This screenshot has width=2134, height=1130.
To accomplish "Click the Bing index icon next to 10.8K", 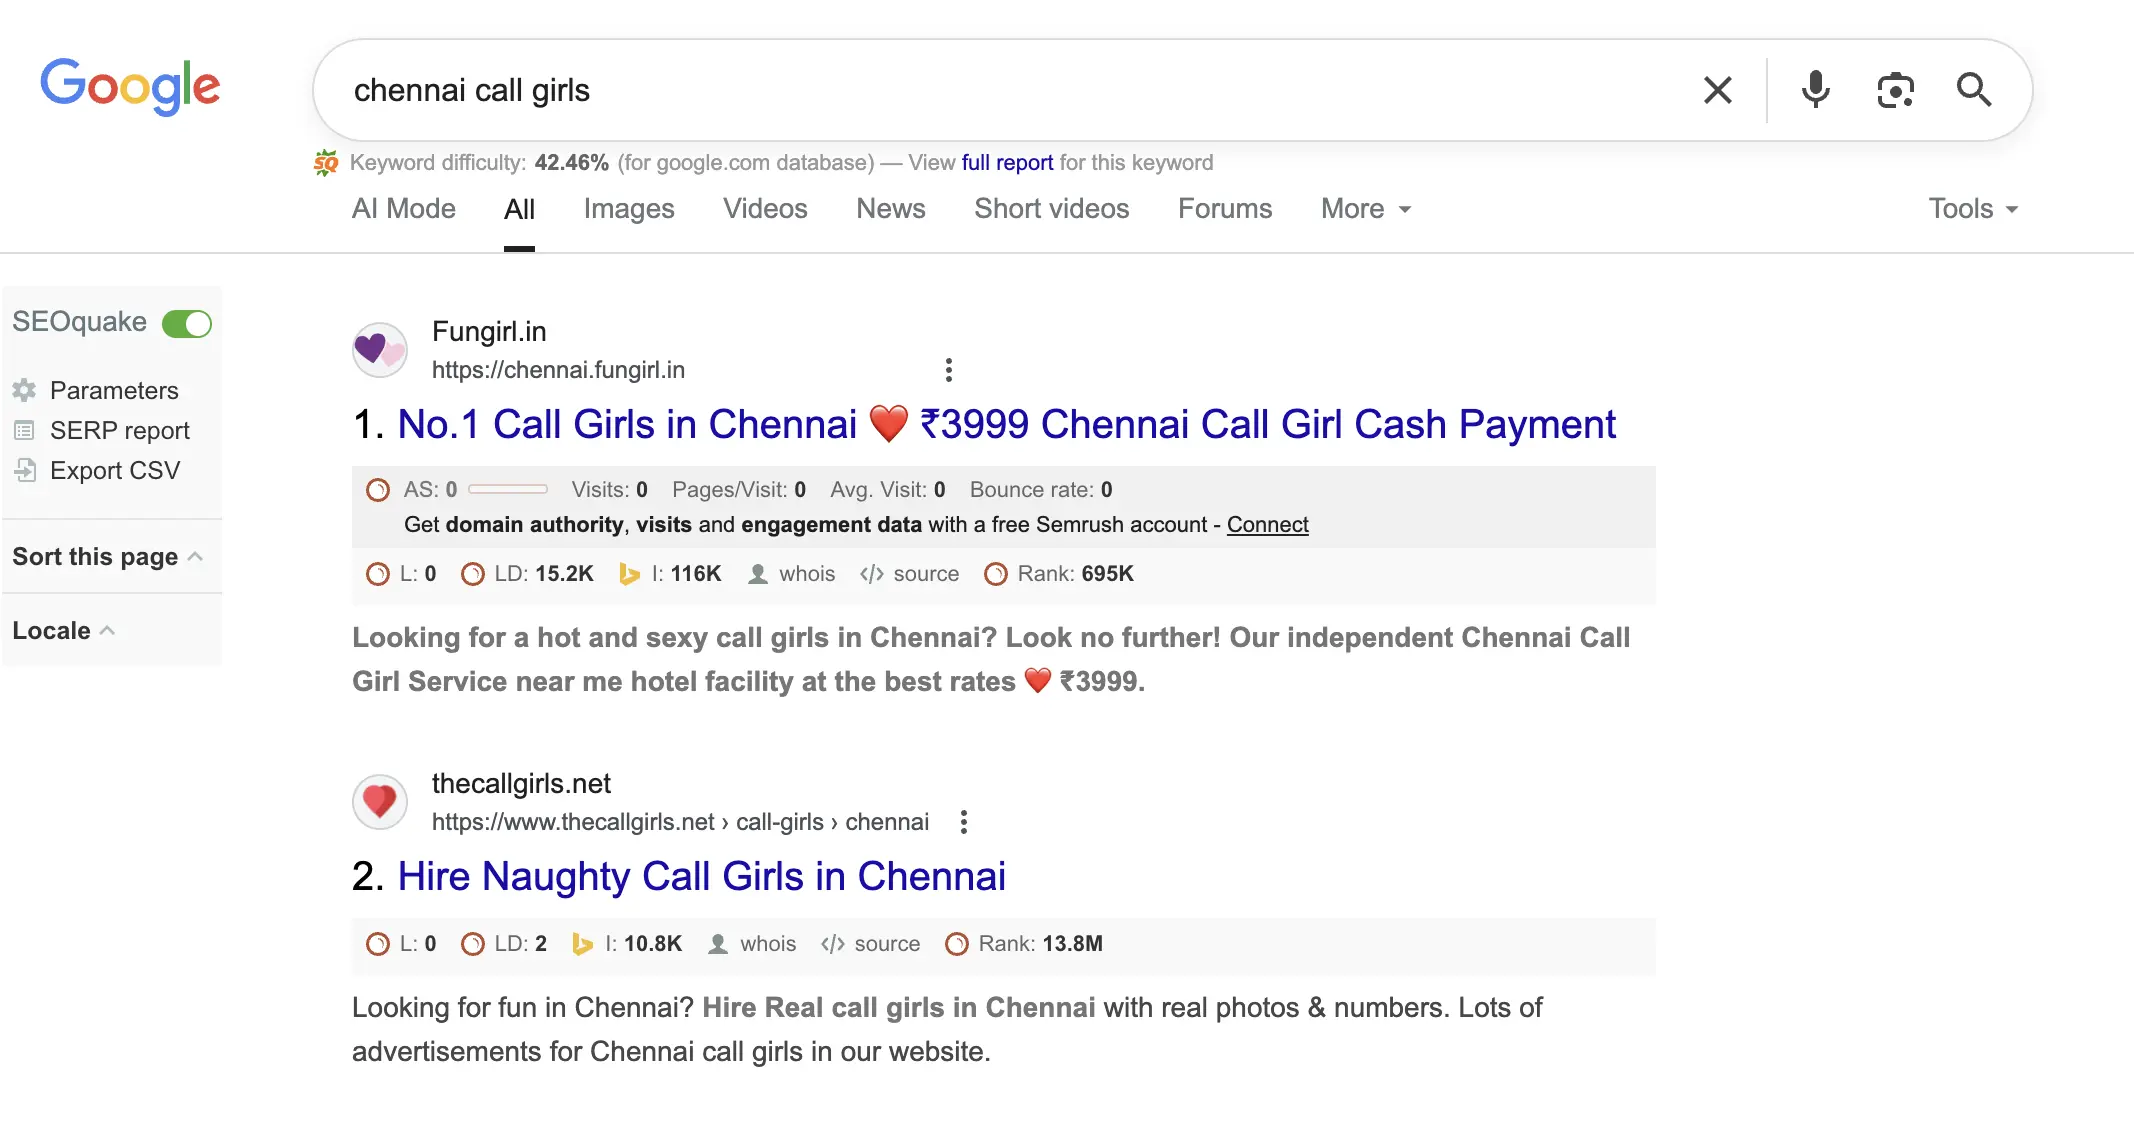I will (582, 944).
